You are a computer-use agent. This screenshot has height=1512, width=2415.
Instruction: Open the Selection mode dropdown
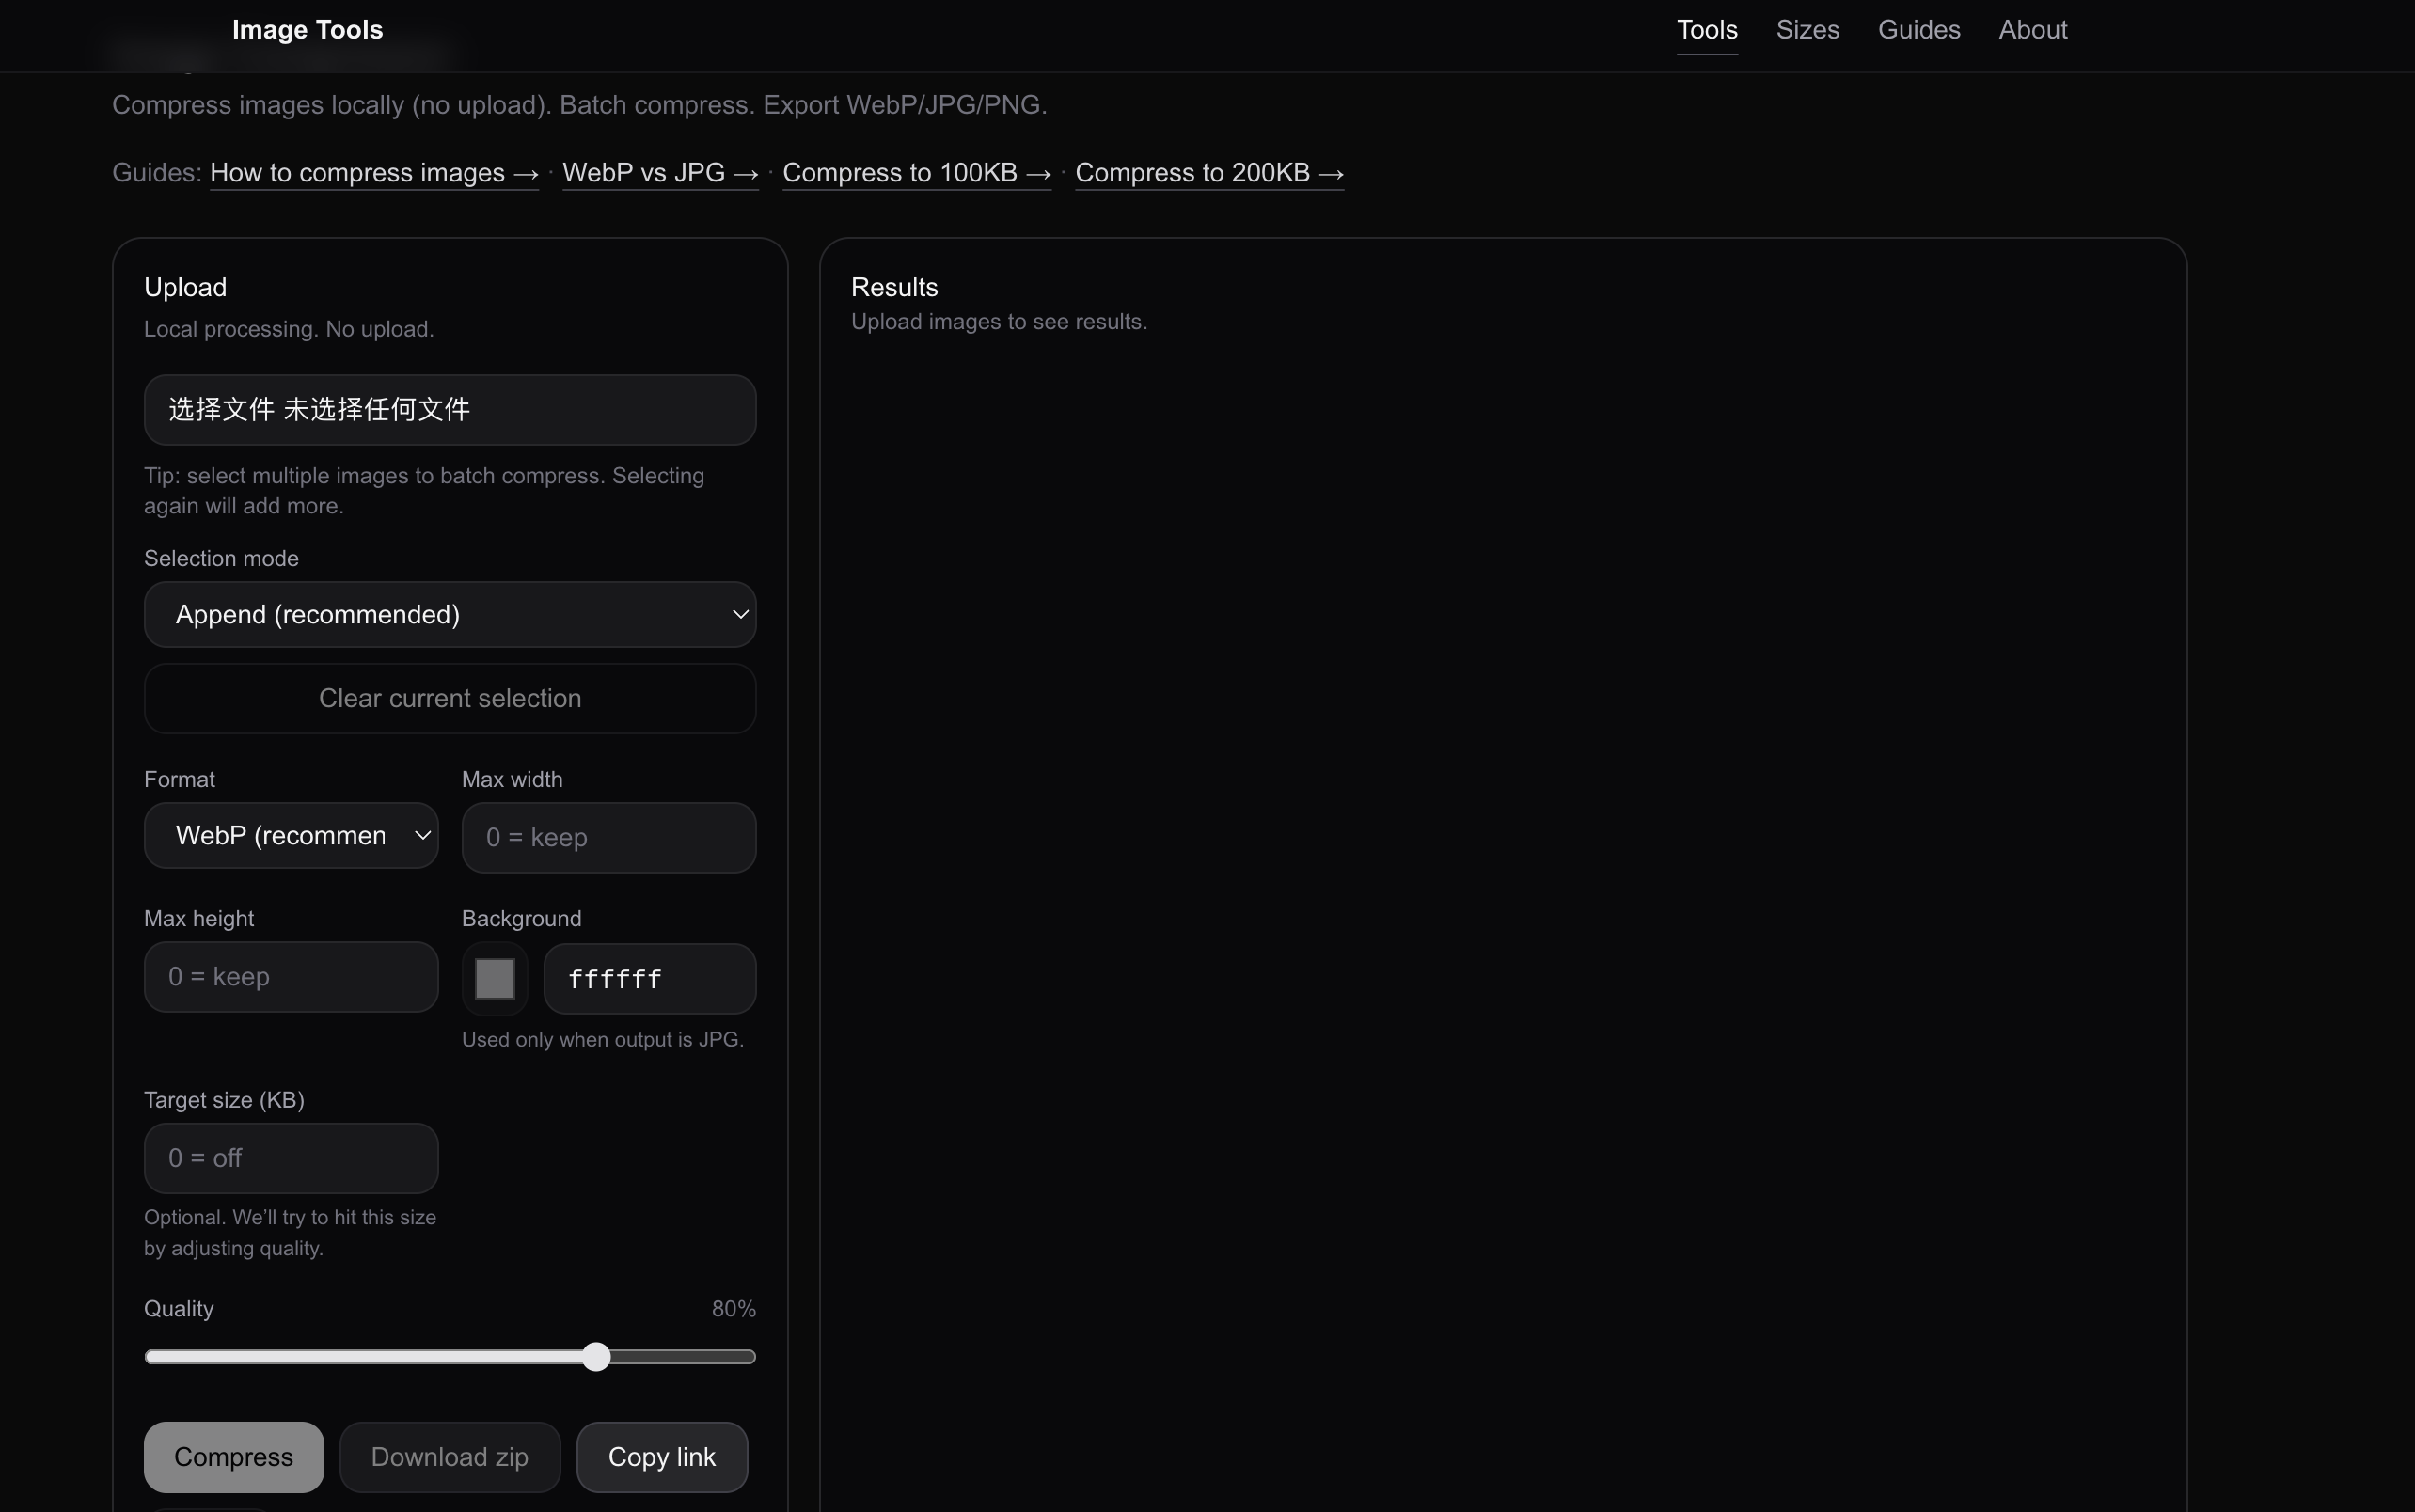tap(450, 614)
